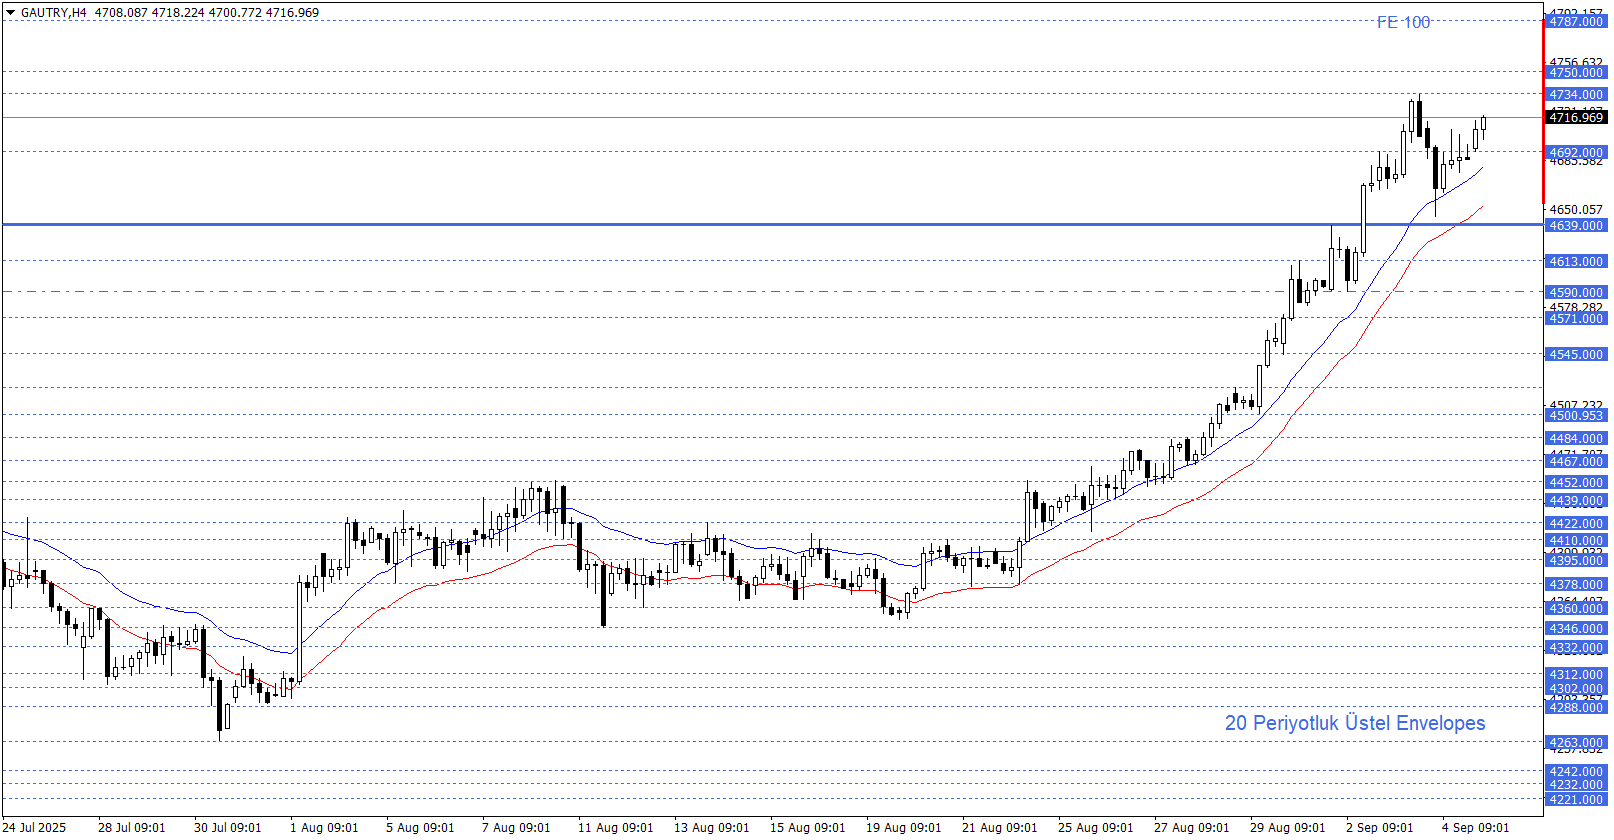Viewport: 1614px width, 840px height.
Task: Click the 13 Aug 09:01 time axis label
Action: click(x=711, y=827)
